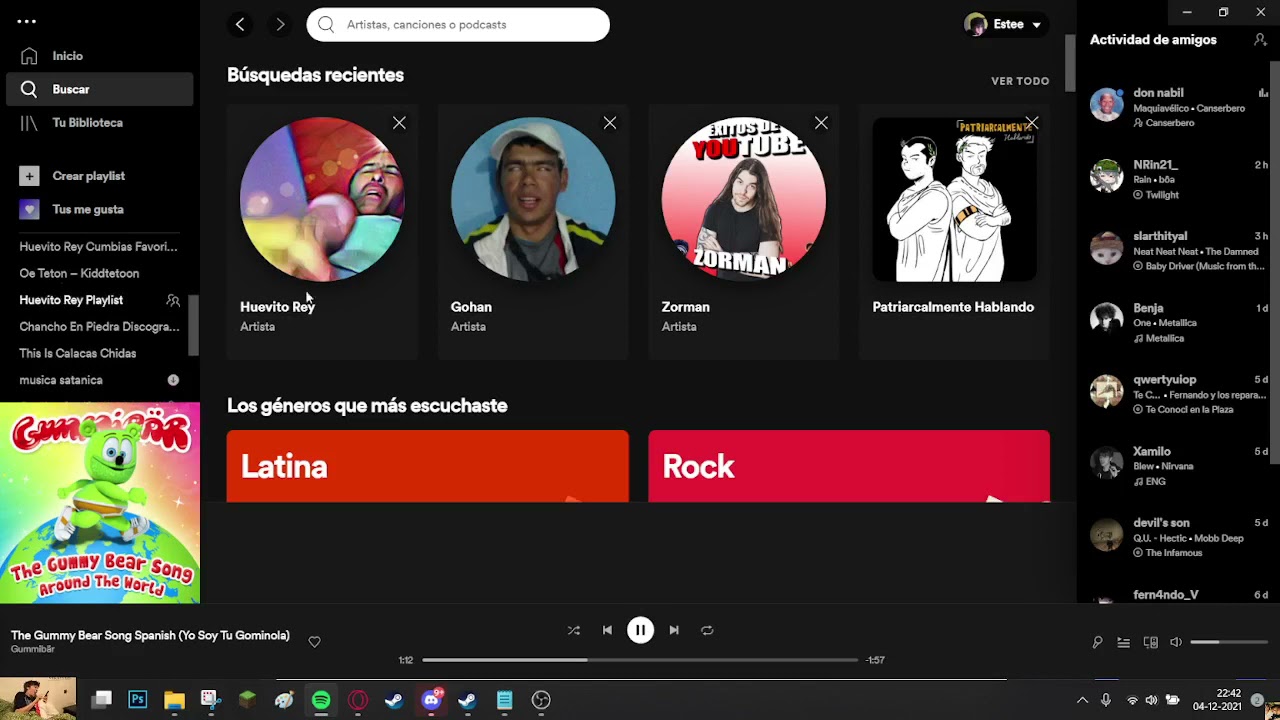Expand hidden system tray icons
The image size is (1280, 720).
click(x=1082, y=700)
